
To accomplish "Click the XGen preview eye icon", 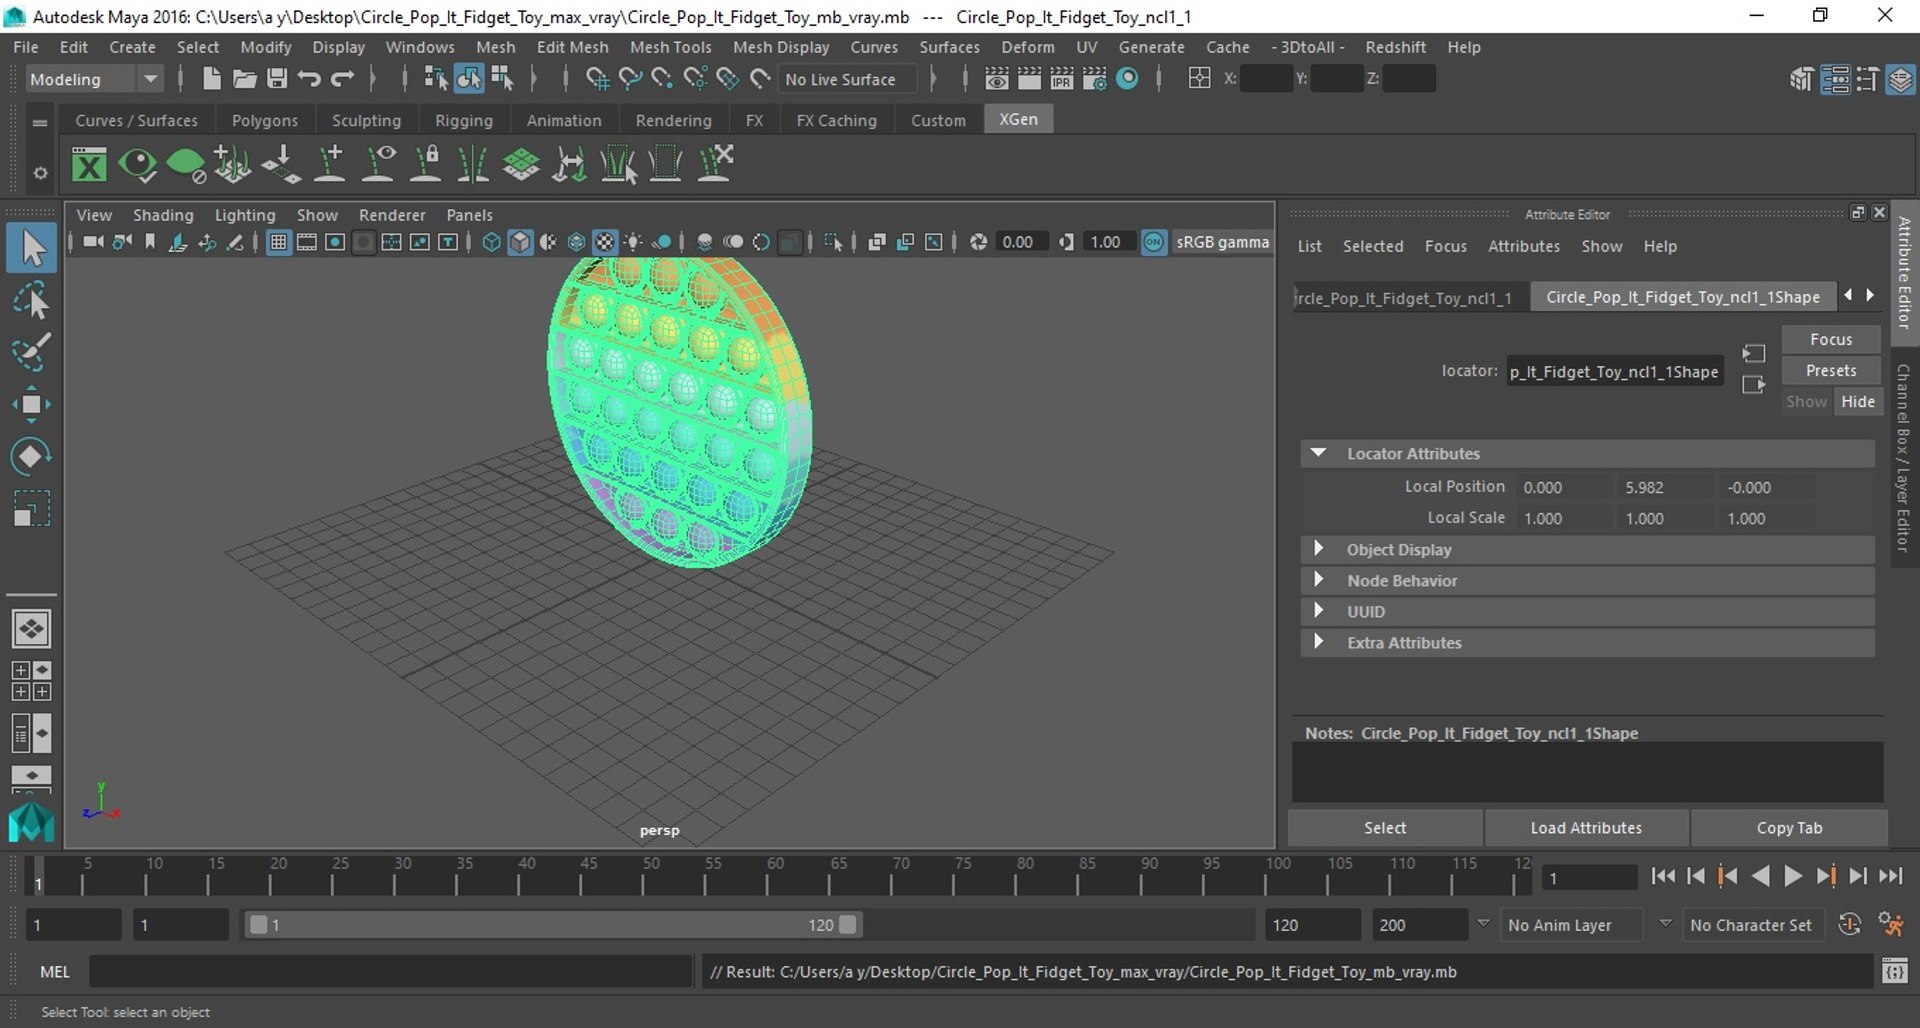I will pyautogui.click(x=137, y=164).
